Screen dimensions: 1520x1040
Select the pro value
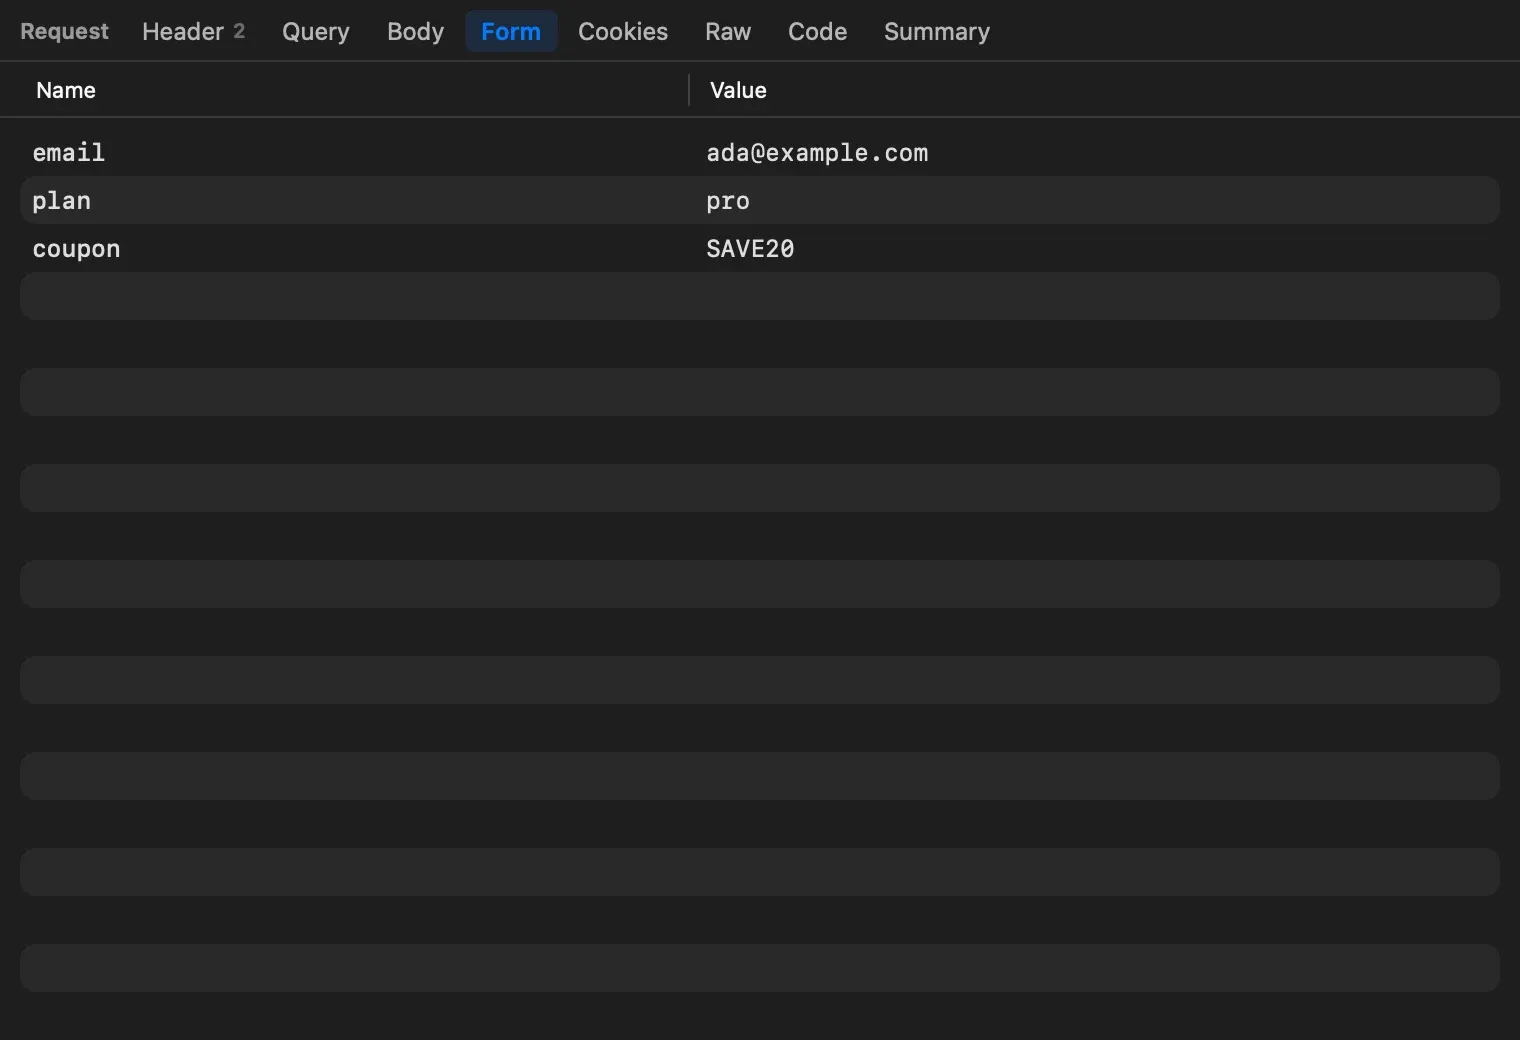pos(728,201)
